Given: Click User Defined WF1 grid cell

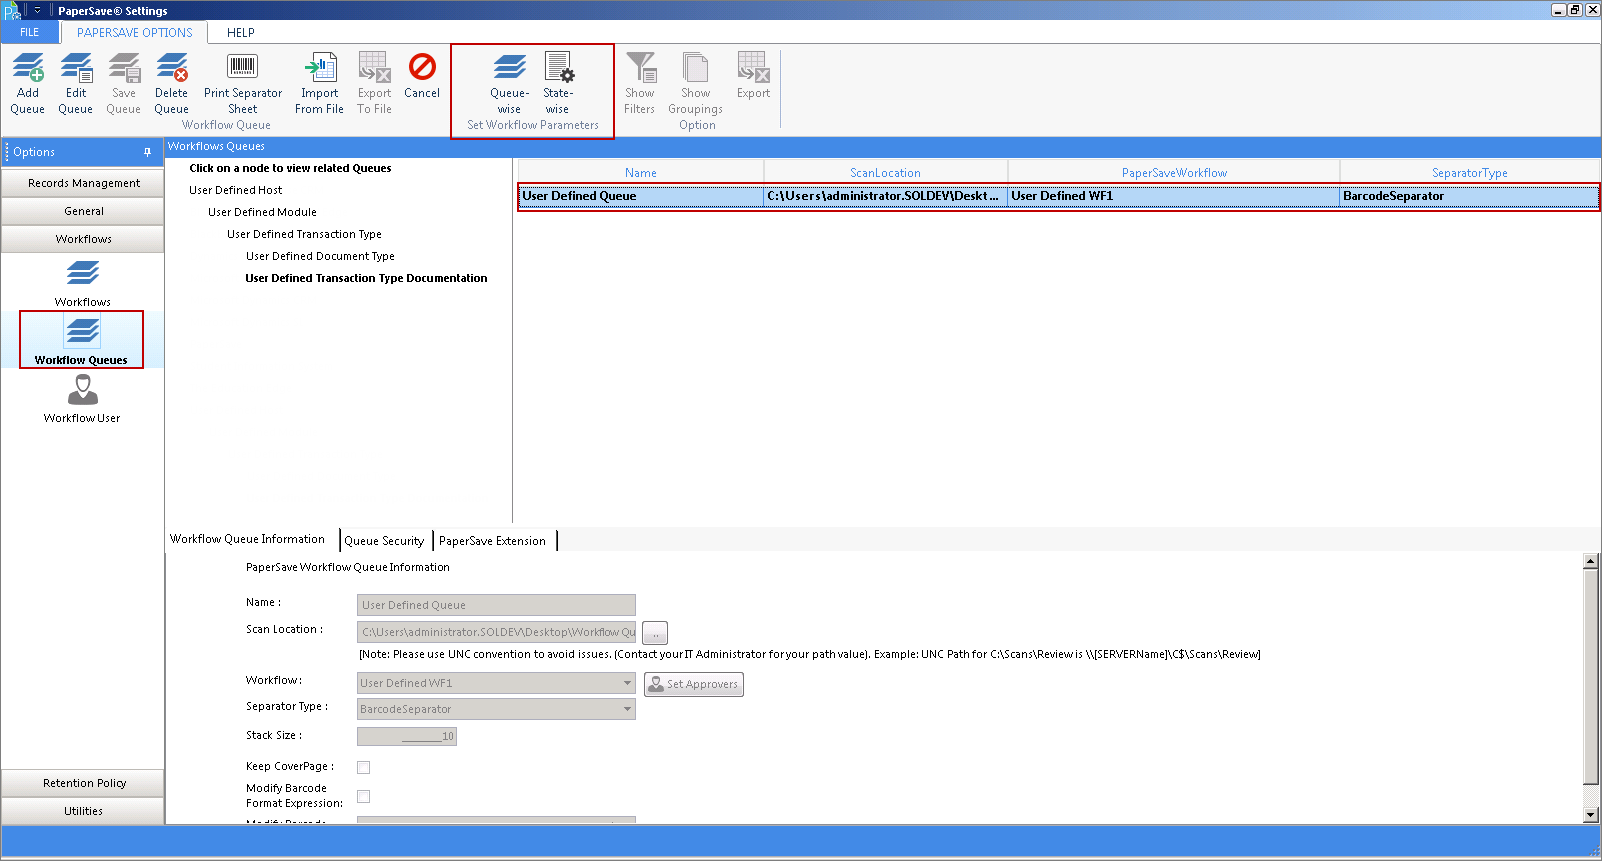Looking at the screenshot, I should 1174,196.
